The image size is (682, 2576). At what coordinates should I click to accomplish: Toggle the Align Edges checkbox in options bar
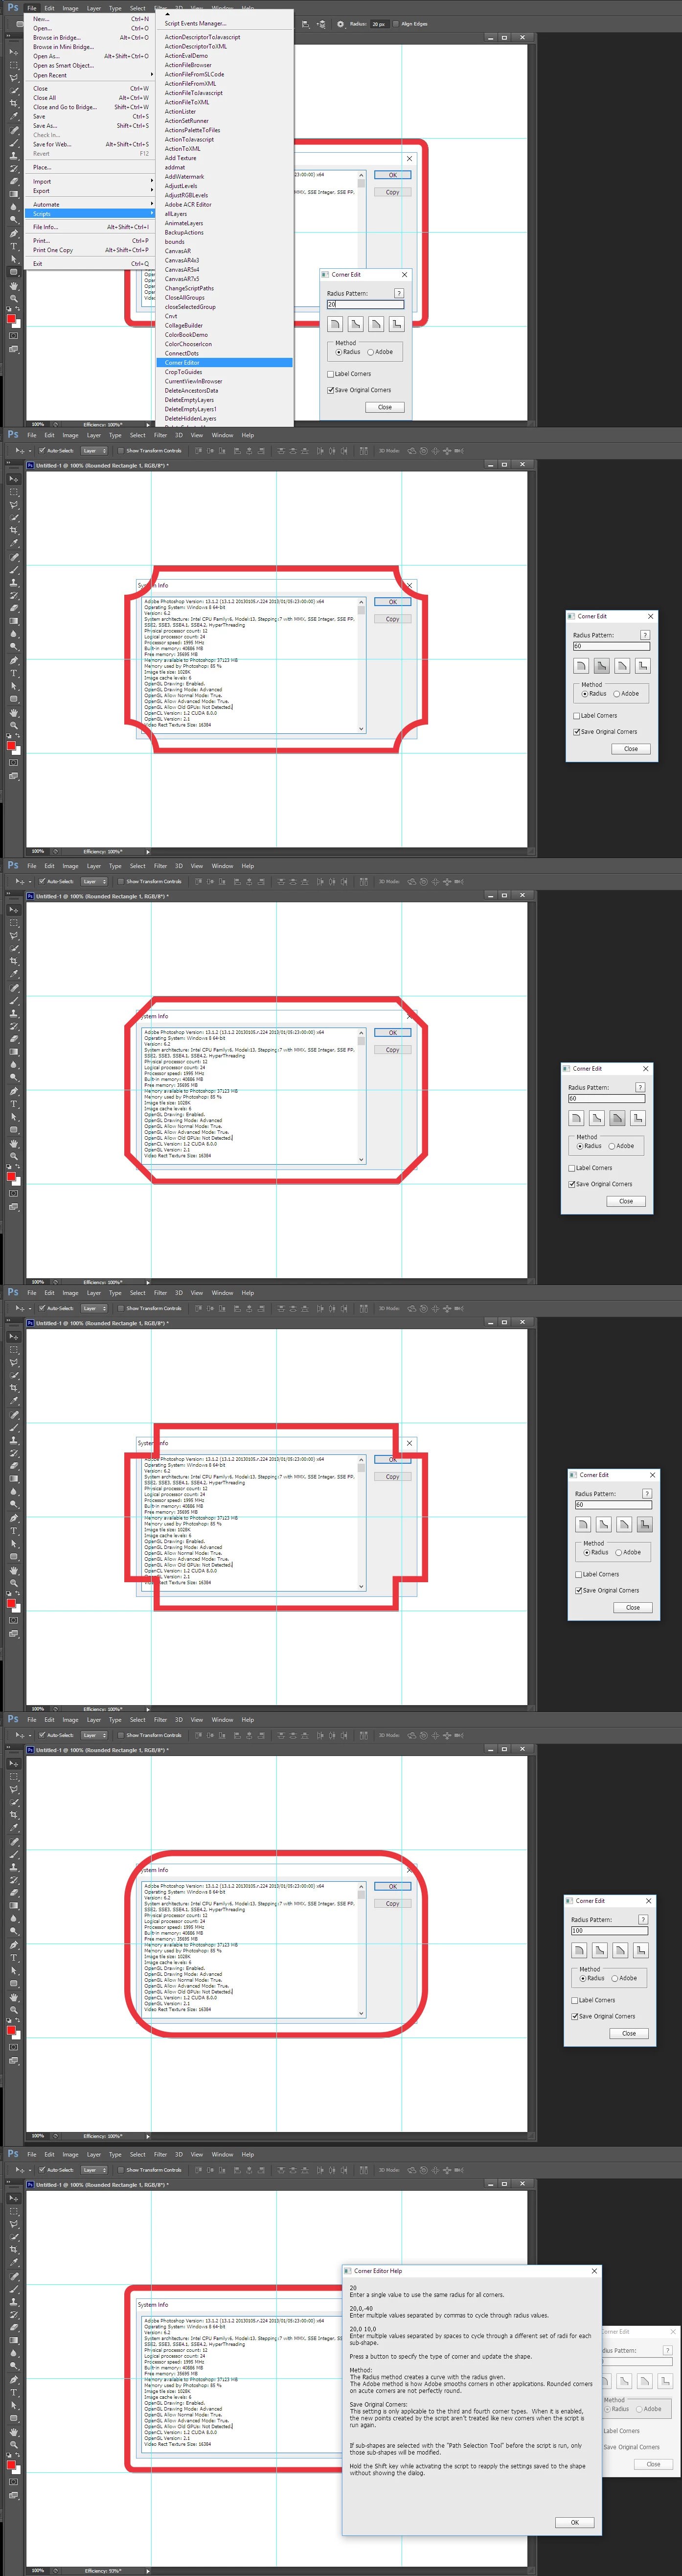396,24
